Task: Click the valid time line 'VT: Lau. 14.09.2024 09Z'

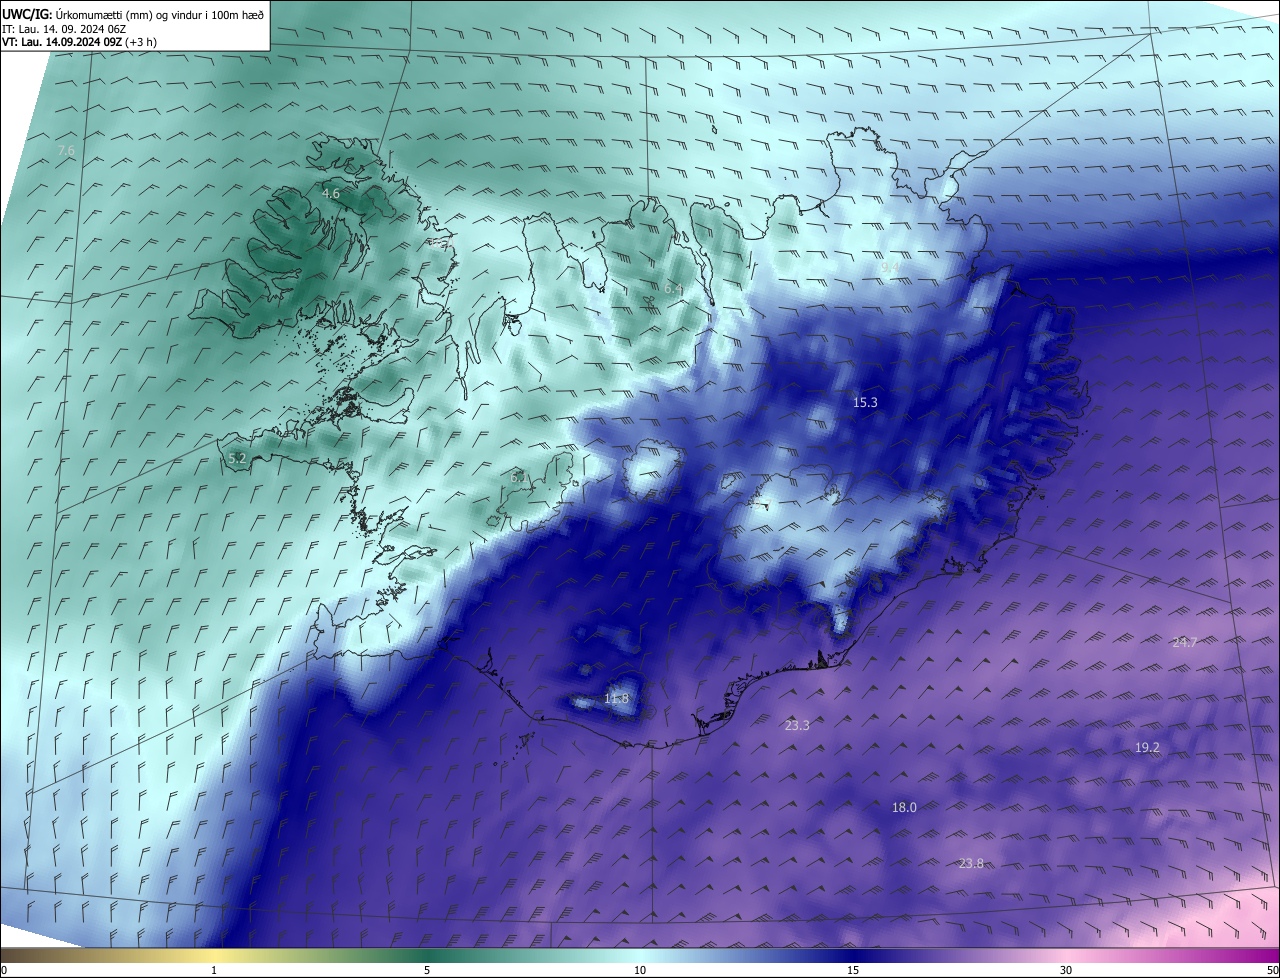Action: pos(60,42)
